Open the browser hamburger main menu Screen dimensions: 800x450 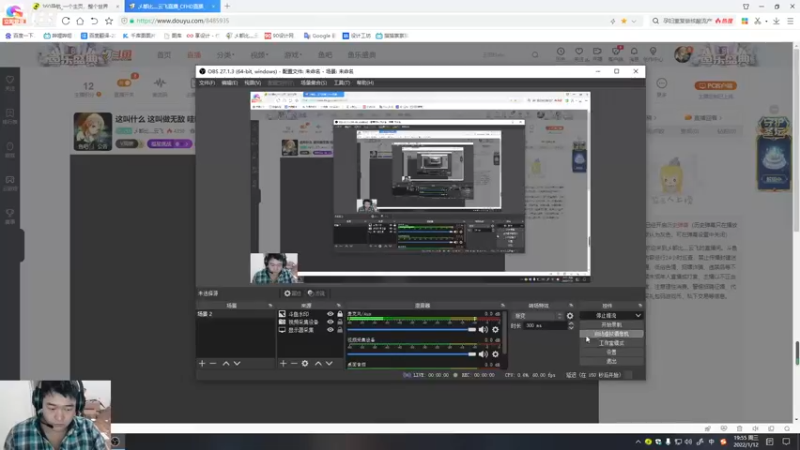tap(790, 21)
